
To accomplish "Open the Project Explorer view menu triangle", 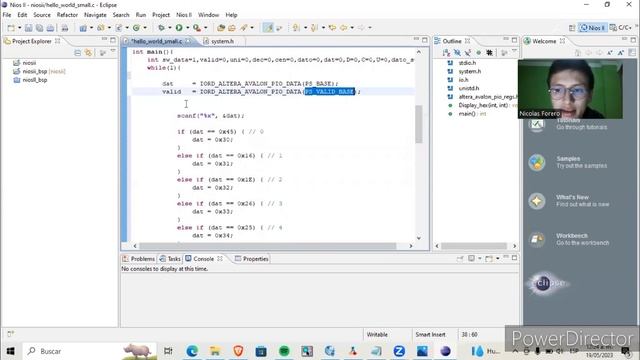I will tap(113, 51).
